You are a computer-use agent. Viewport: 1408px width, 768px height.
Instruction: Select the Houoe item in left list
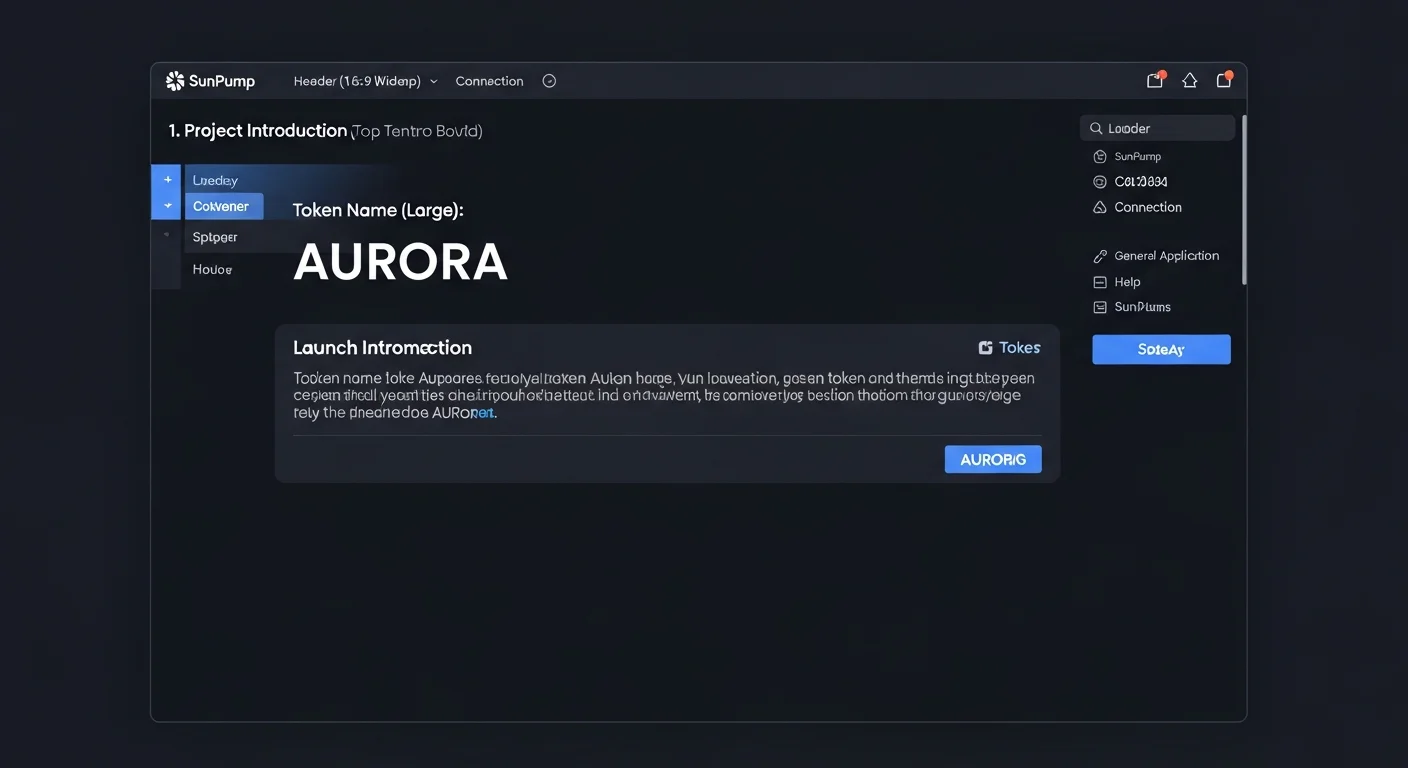click(212, 269)
